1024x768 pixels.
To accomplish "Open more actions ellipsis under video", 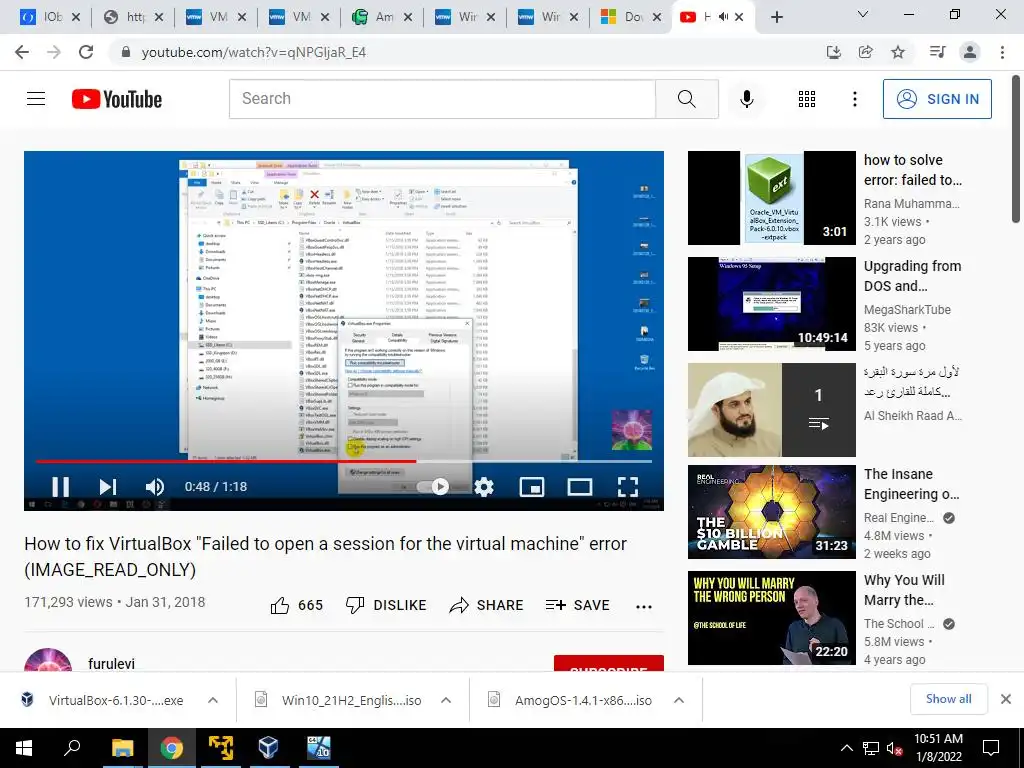I will [643, 607].
